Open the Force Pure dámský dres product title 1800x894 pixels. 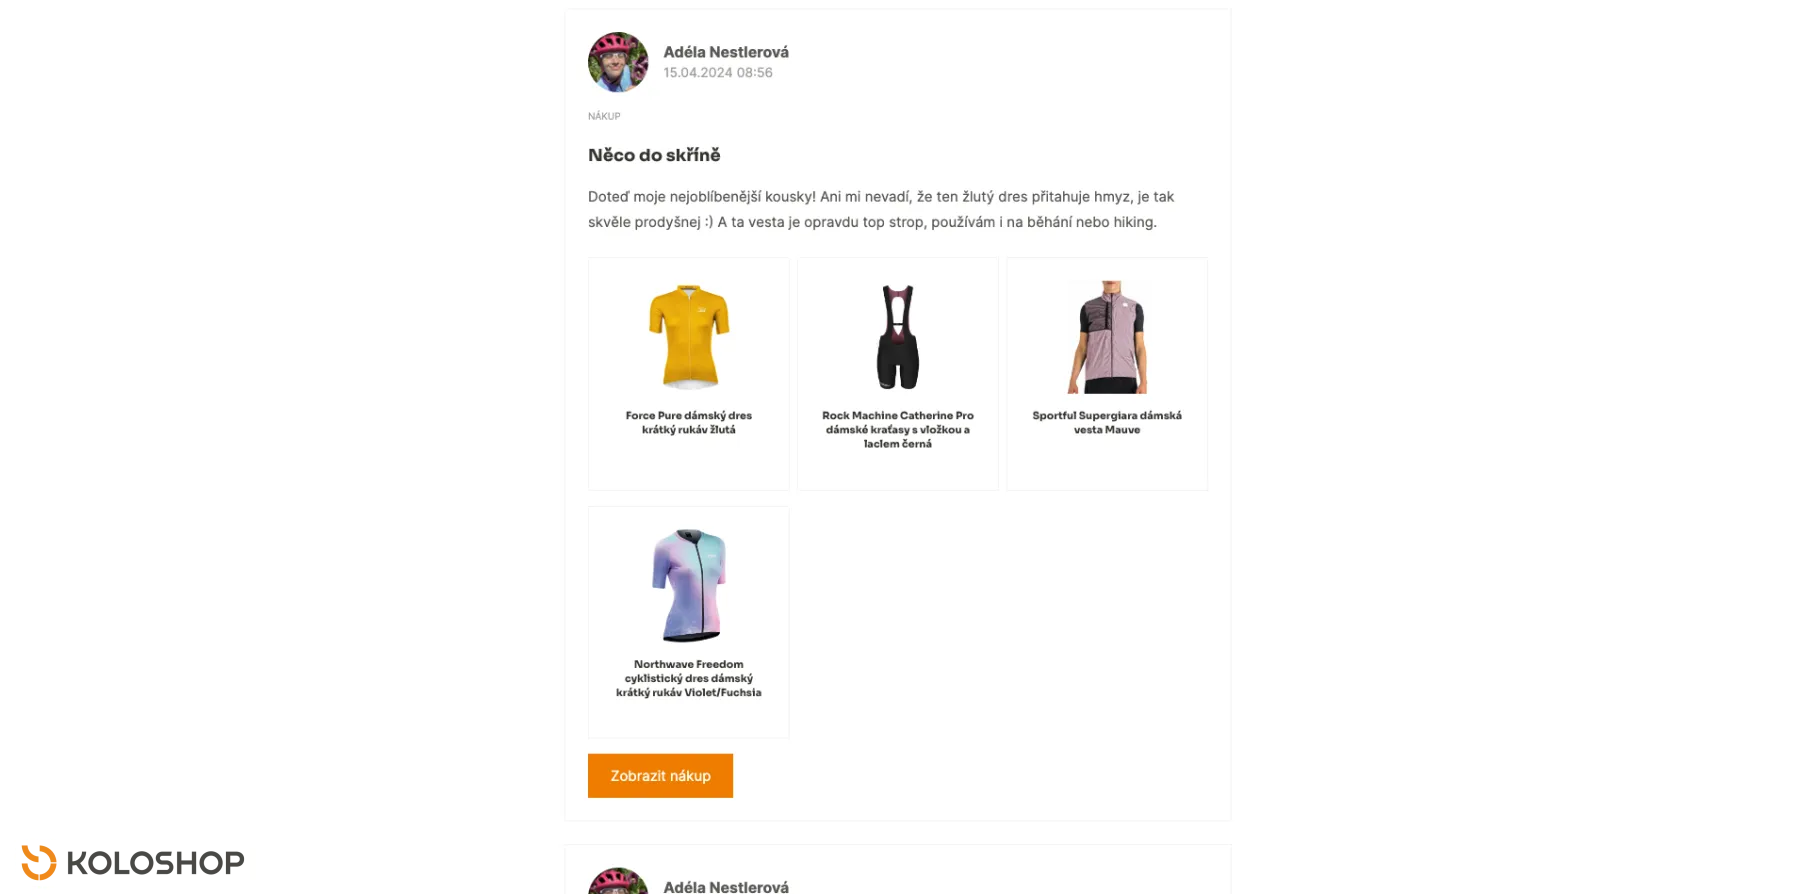[689, 422]
